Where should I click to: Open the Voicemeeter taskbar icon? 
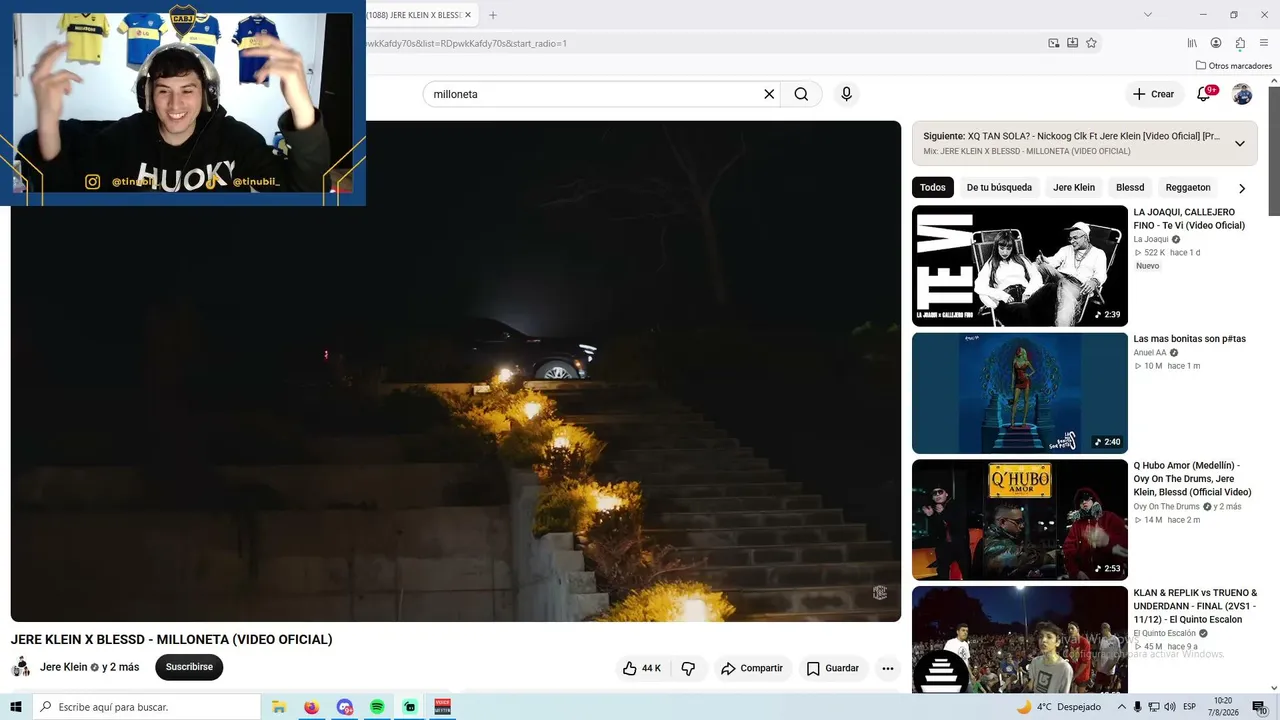[x=443, y=707]
